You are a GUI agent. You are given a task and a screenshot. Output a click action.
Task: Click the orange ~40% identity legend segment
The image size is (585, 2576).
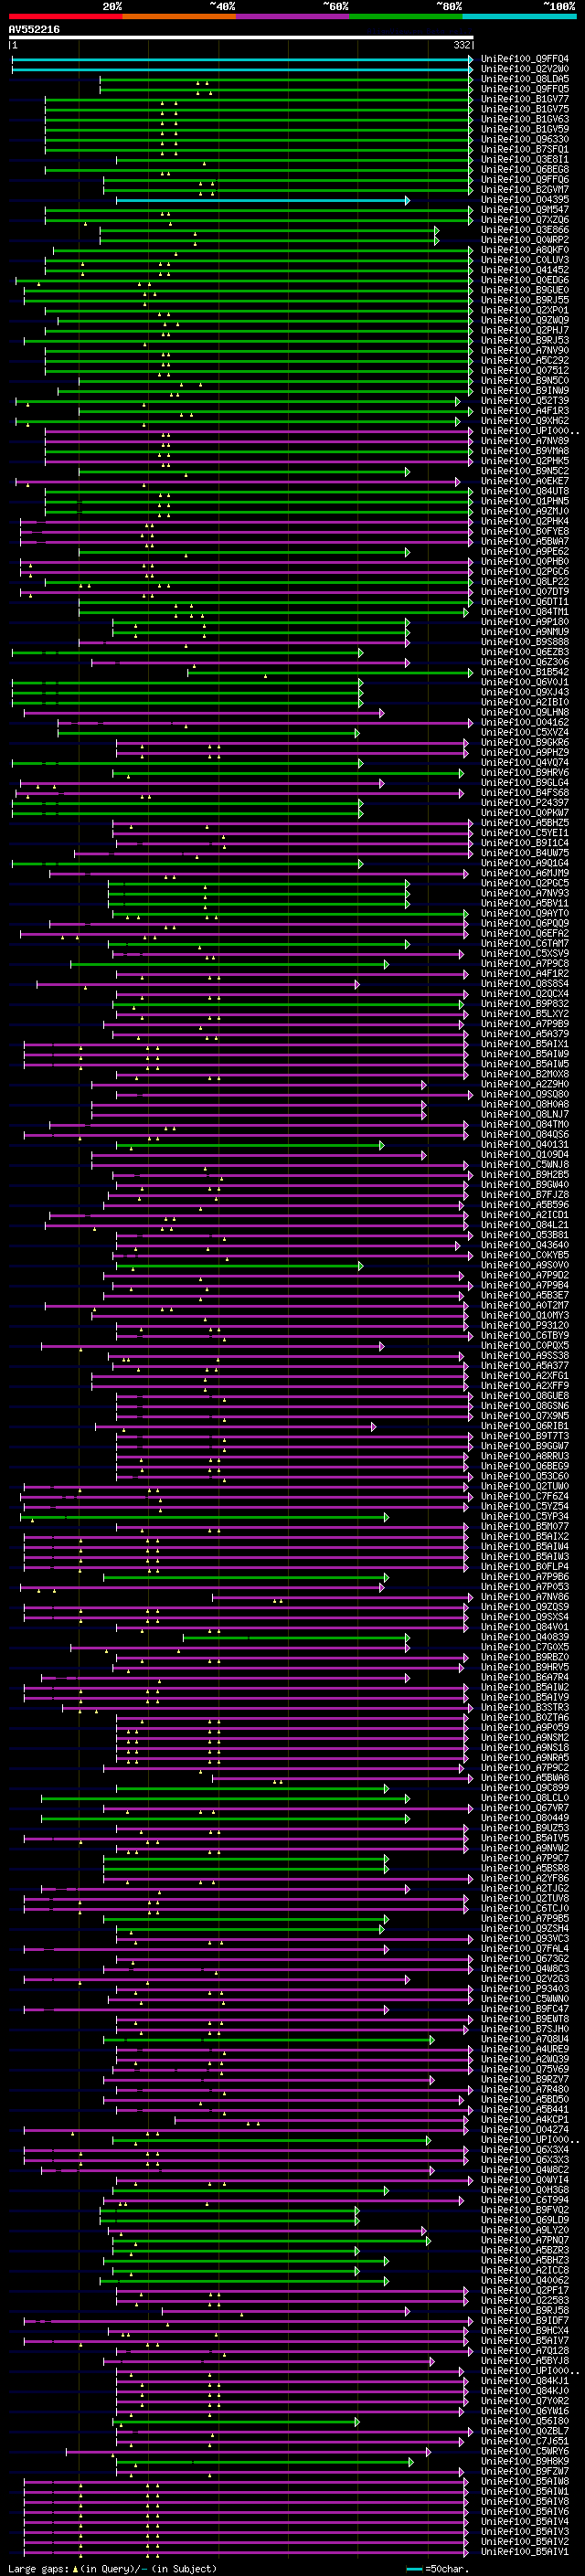pos(179,16)
